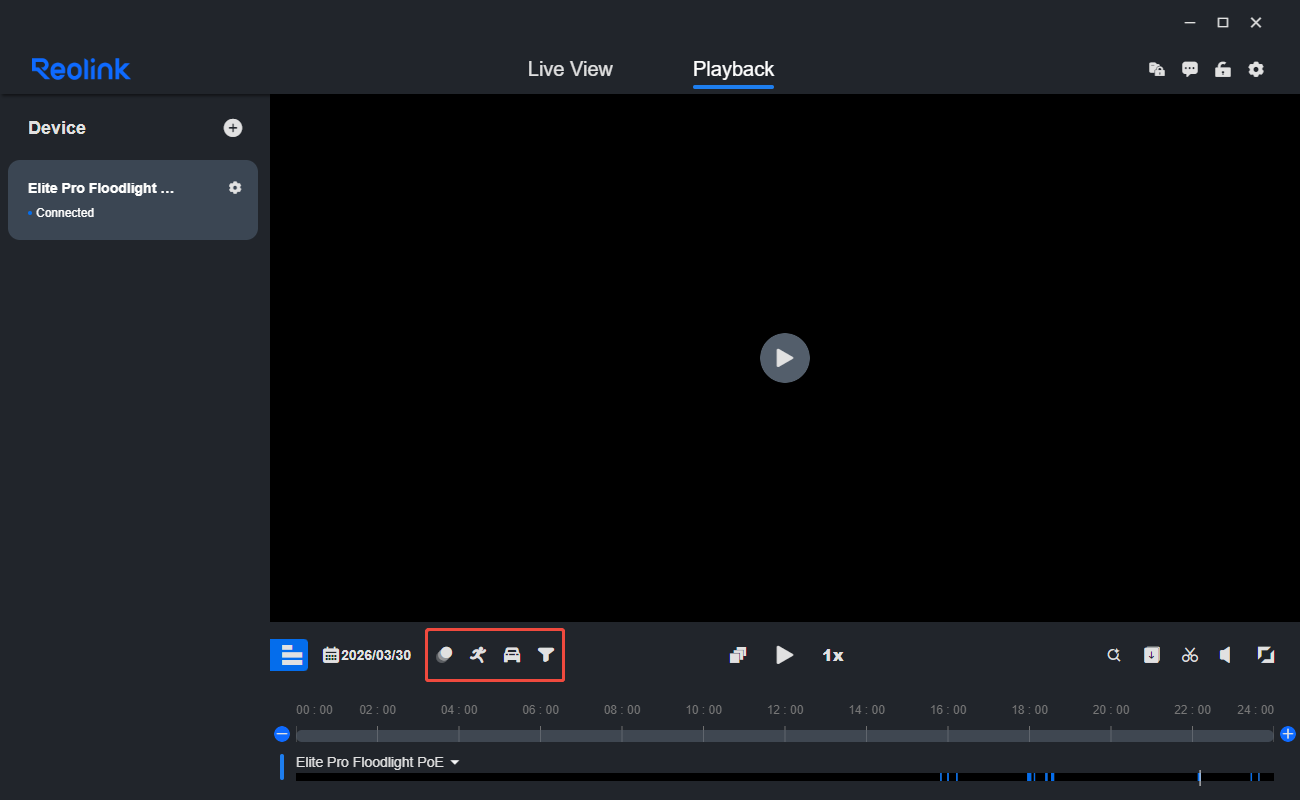Collapse the timeline with the minus button

[281, 733]
